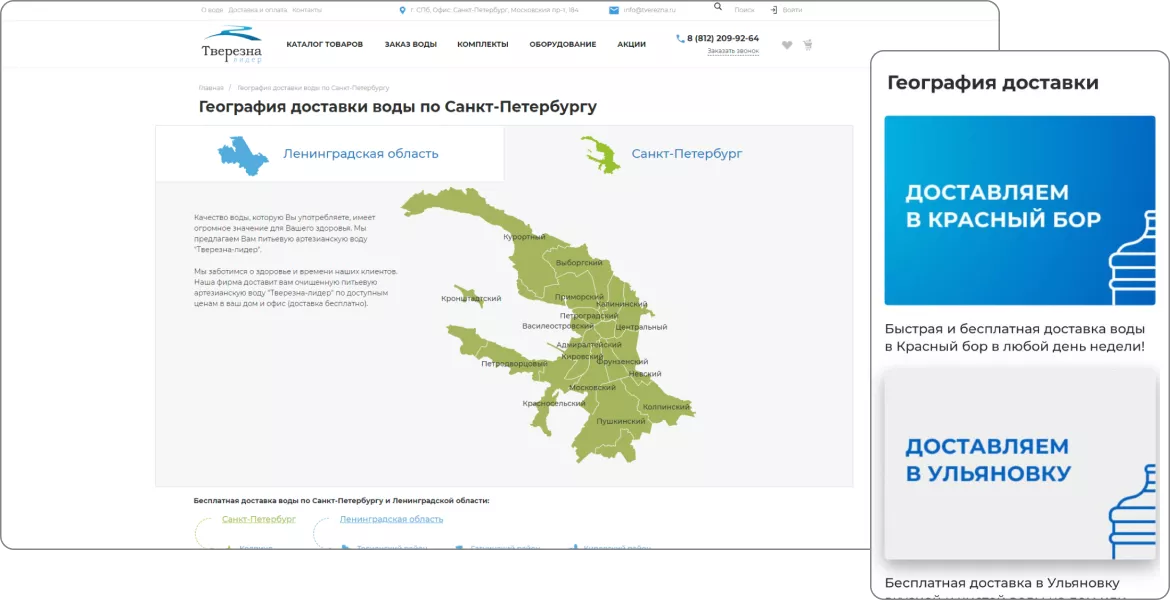Select the Адмиралтейский district on the map

click(x=589, y=345)
